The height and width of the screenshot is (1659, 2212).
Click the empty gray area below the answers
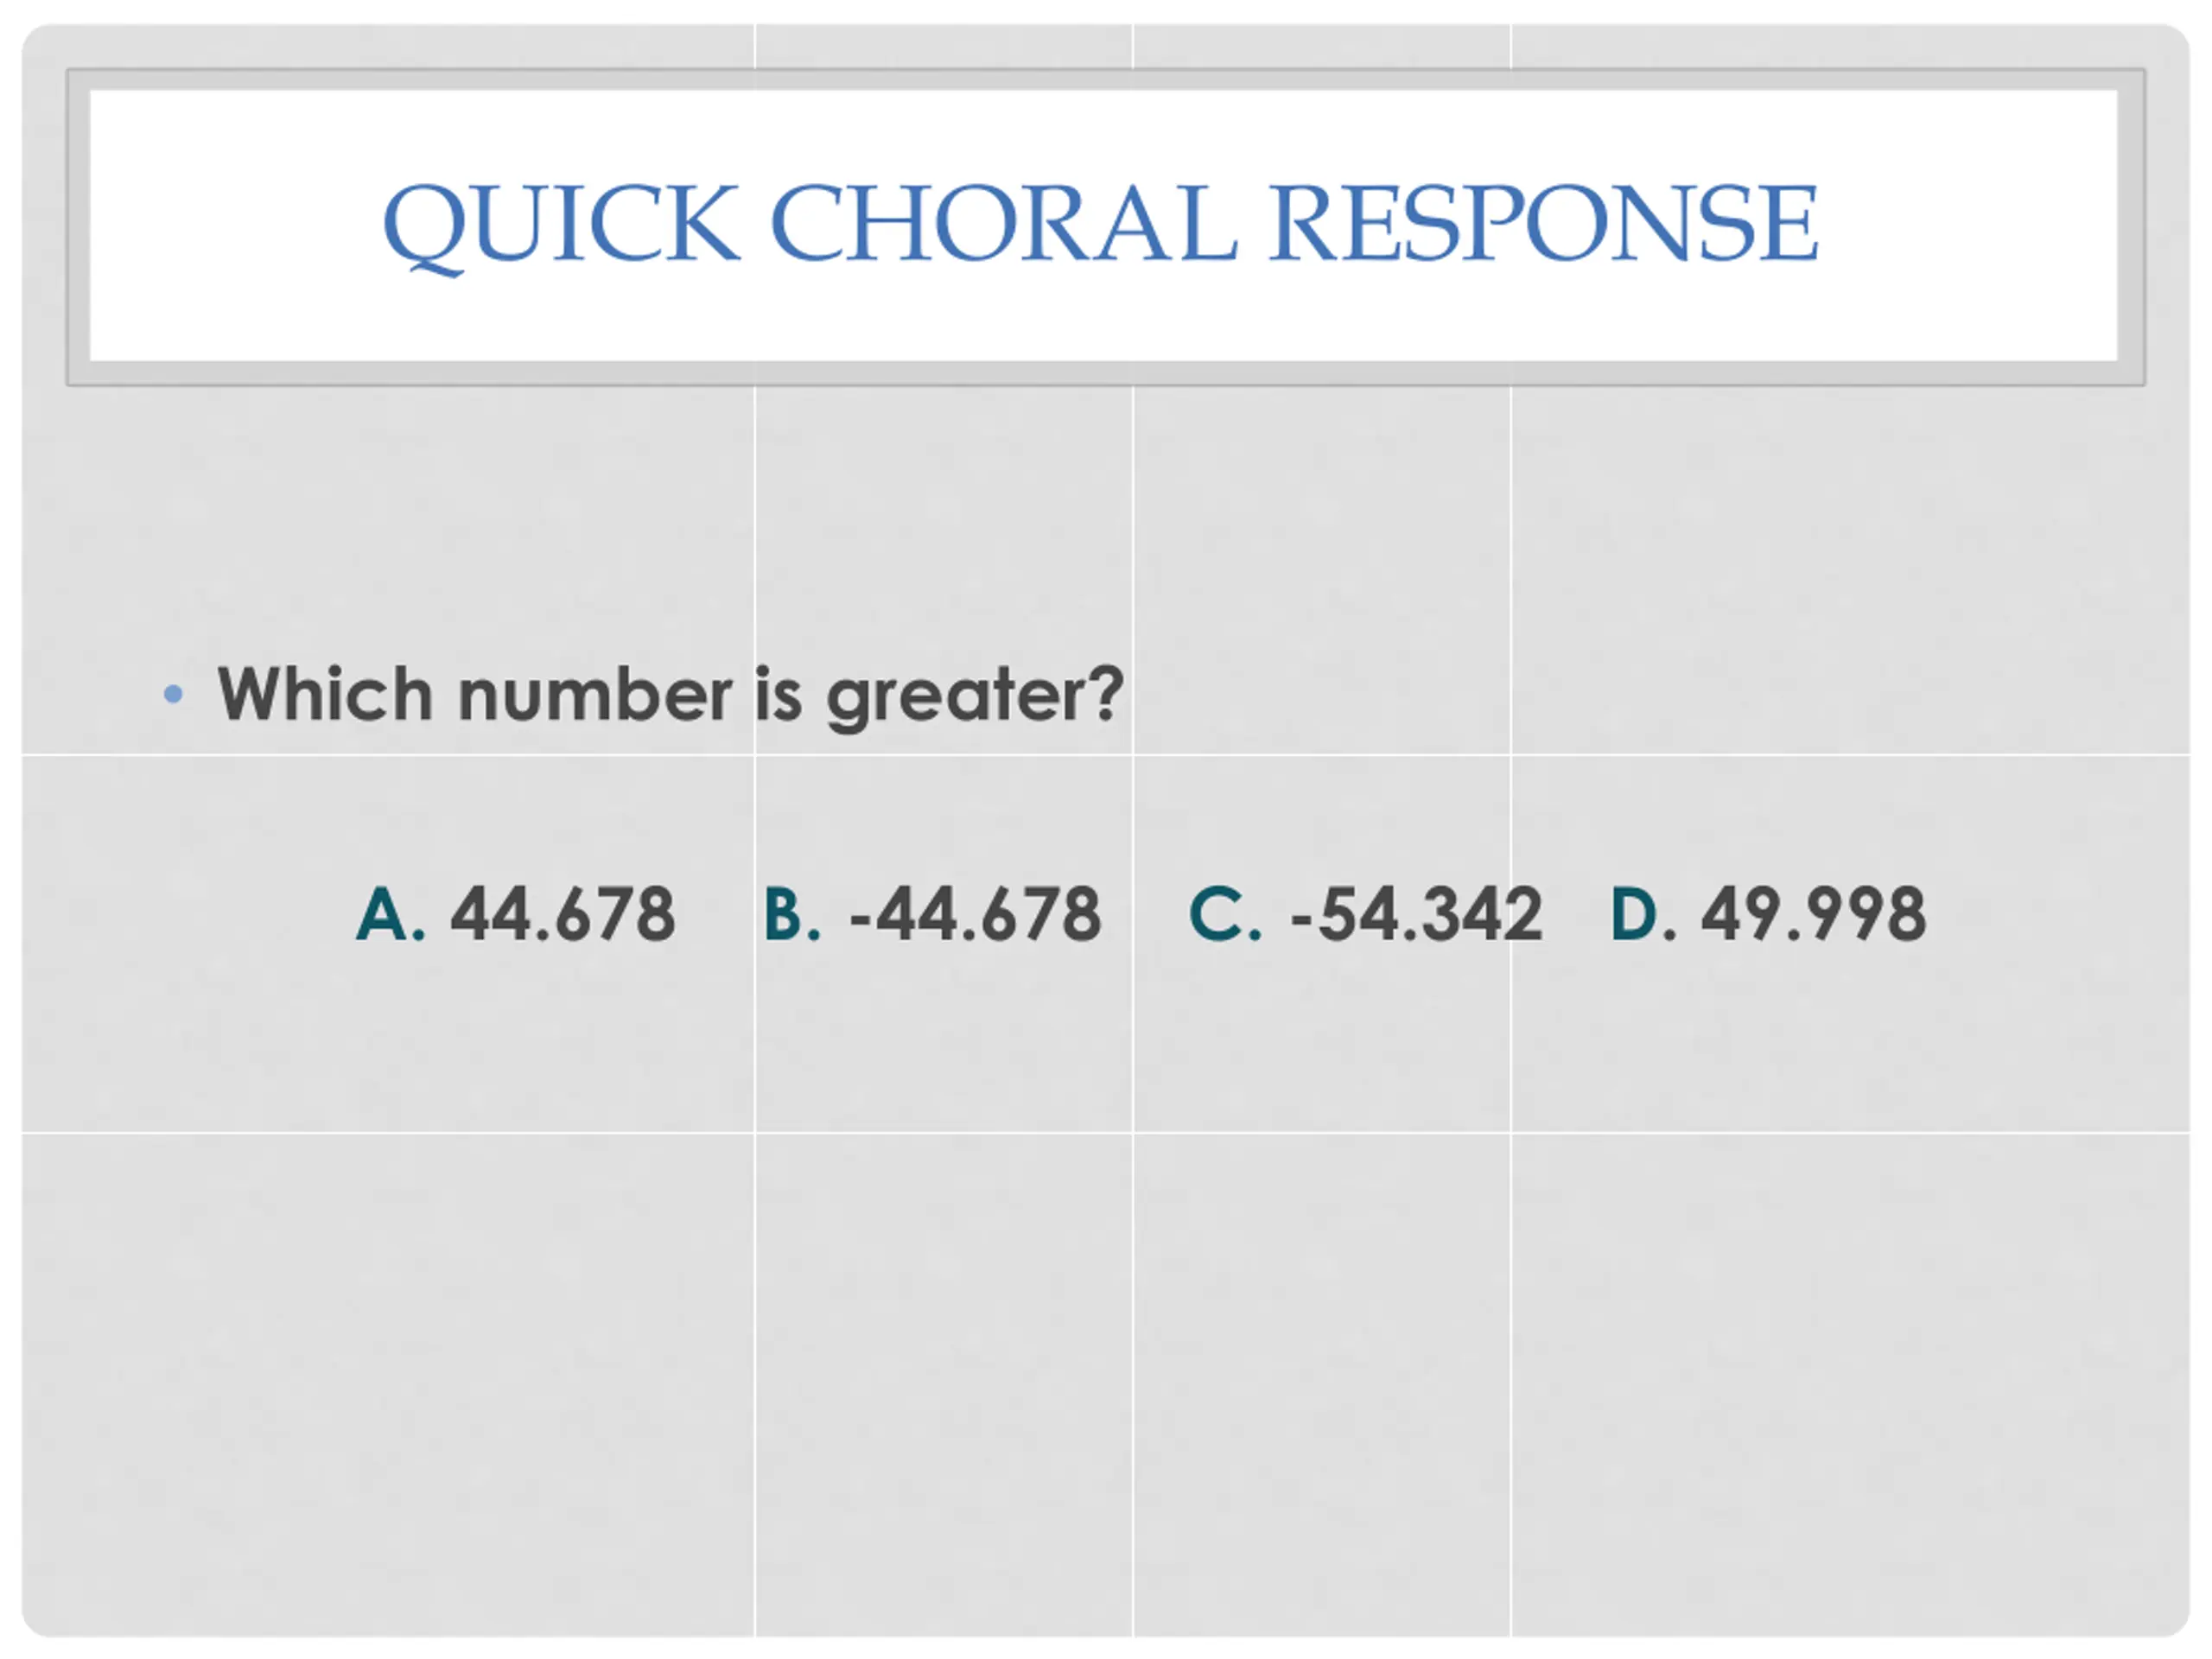tap(1100, 1350)
